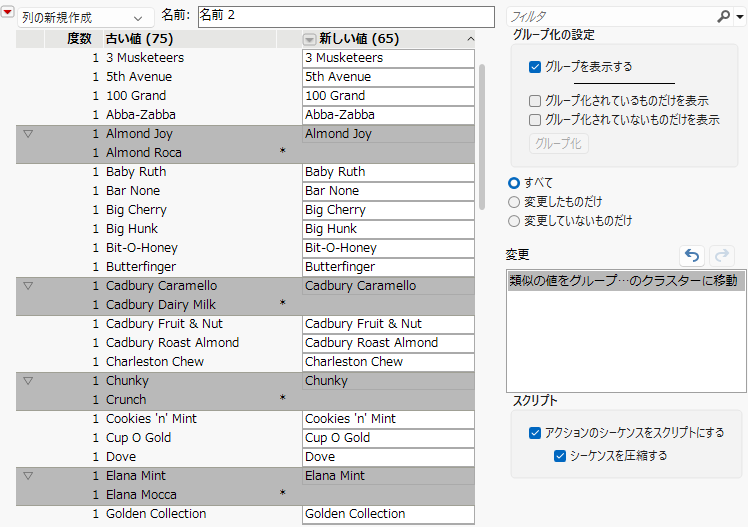Image resolution: width=748 pixels, height=527 pixels.
Task: Open the red triangle options menu
Action: coord(8,12)
